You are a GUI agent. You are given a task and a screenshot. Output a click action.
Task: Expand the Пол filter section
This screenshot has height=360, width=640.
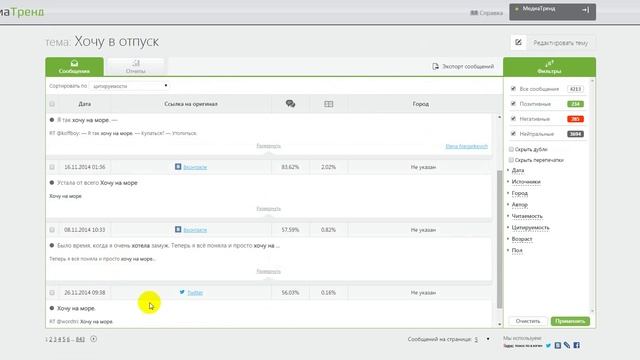coord(517,251)
